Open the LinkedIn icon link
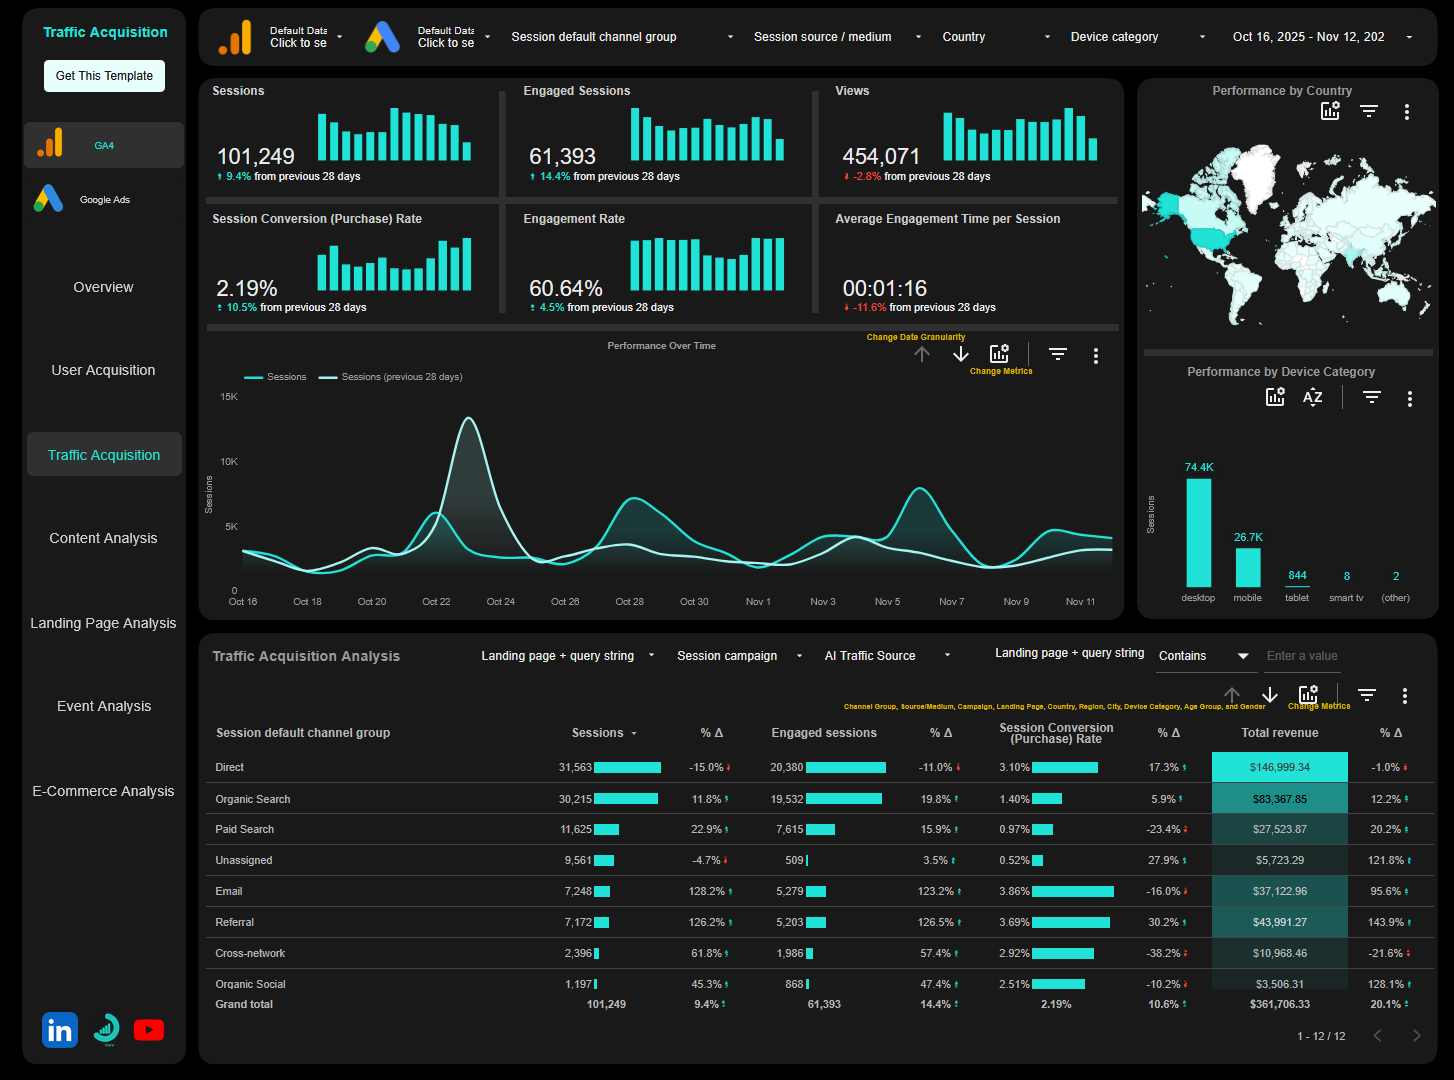 coord(60,1030)
